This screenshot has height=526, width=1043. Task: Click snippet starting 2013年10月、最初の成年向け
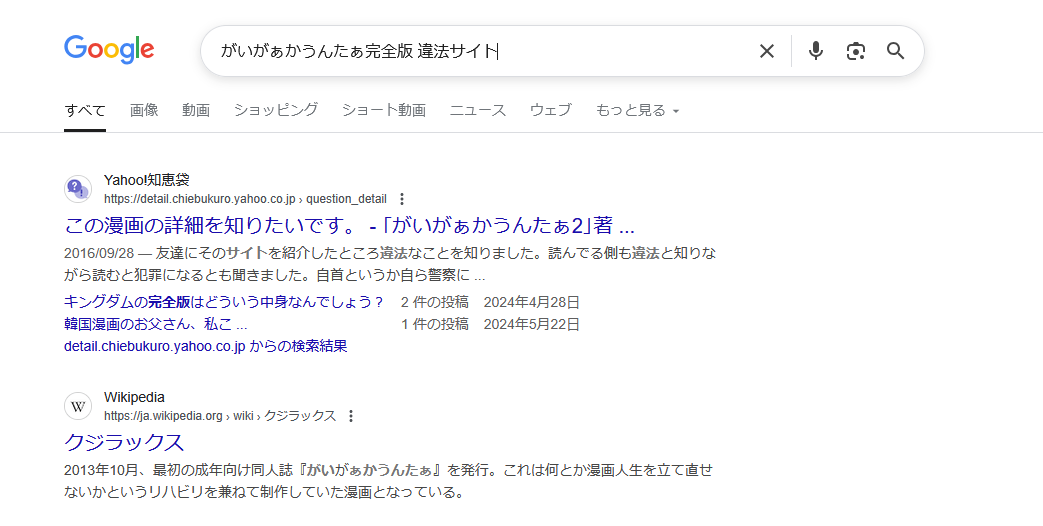pos(388,481)
